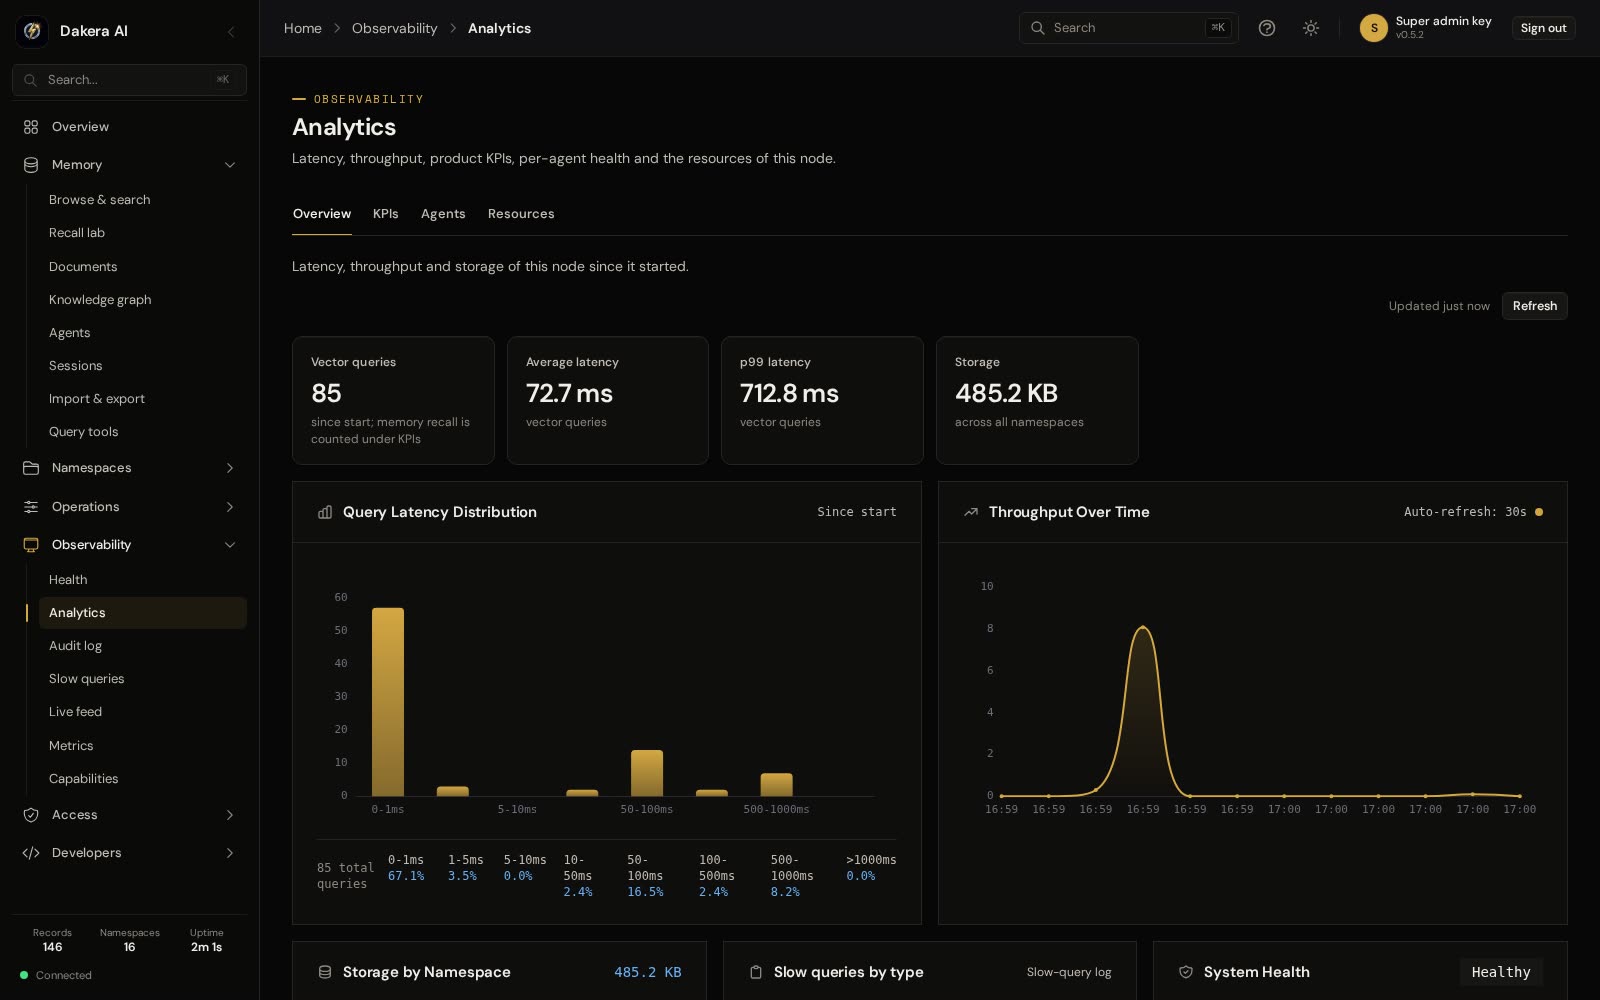Viewport: 1600px width, 1000px height.
Task: Click the Observability monitor icon
Action: point(31,545)
